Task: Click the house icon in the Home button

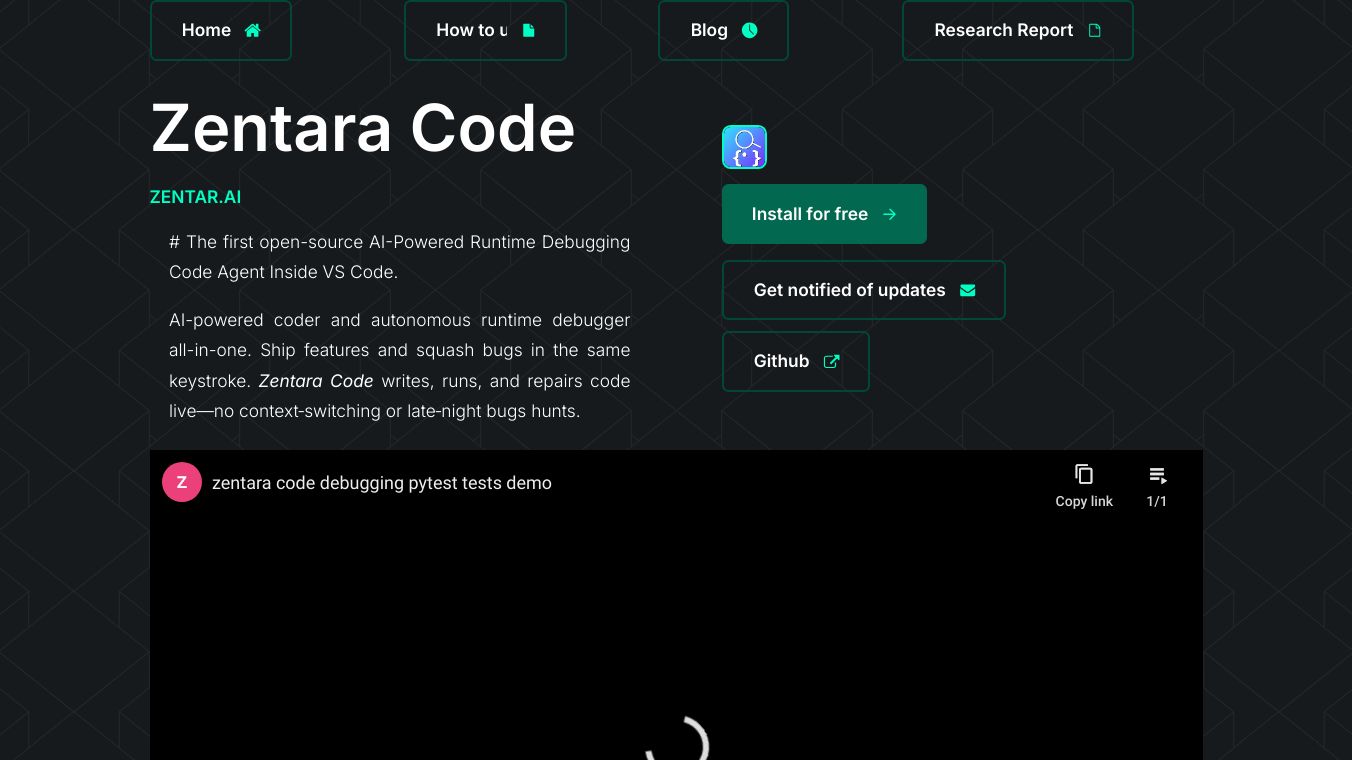Action: 252,30
